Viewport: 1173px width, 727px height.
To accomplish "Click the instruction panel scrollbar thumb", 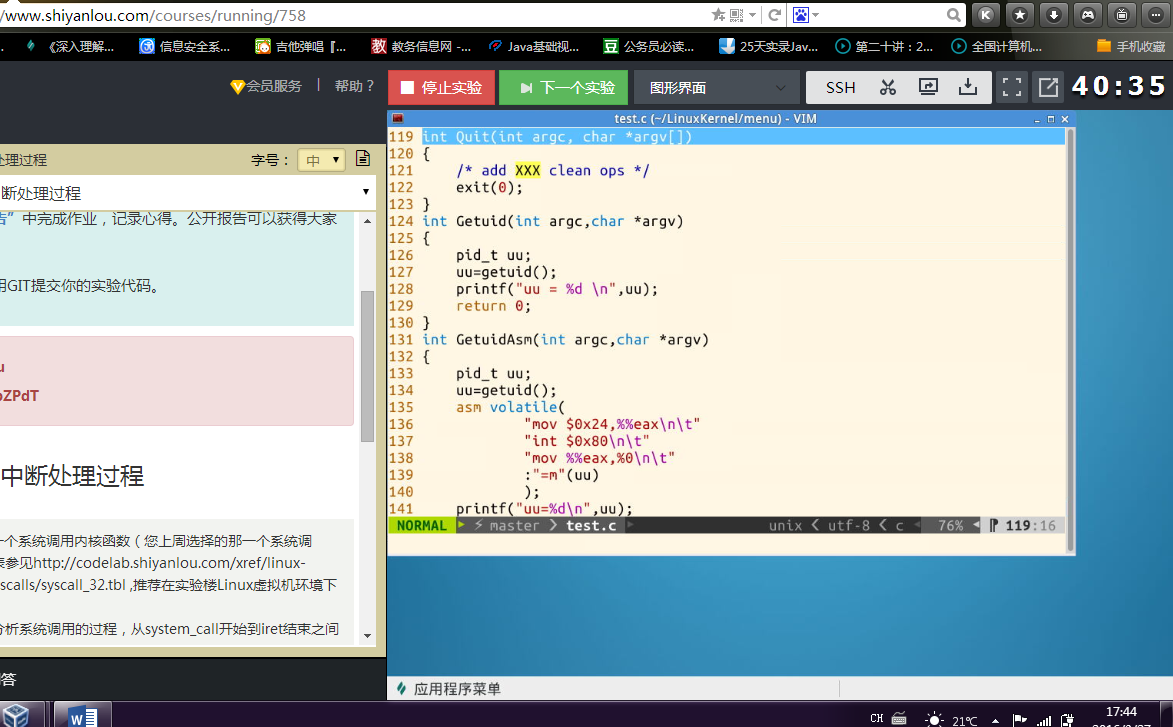I will click(x=367, y=366).
